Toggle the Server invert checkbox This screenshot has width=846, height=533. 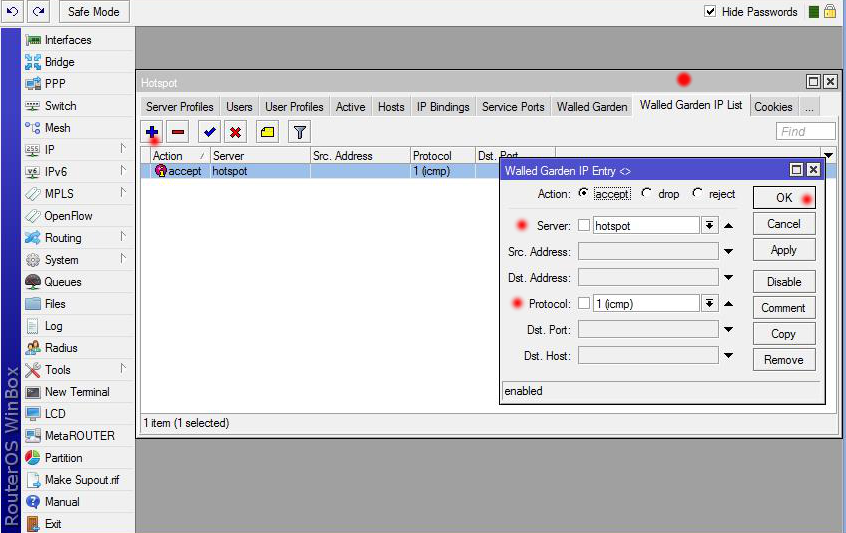tap(584, 226)
